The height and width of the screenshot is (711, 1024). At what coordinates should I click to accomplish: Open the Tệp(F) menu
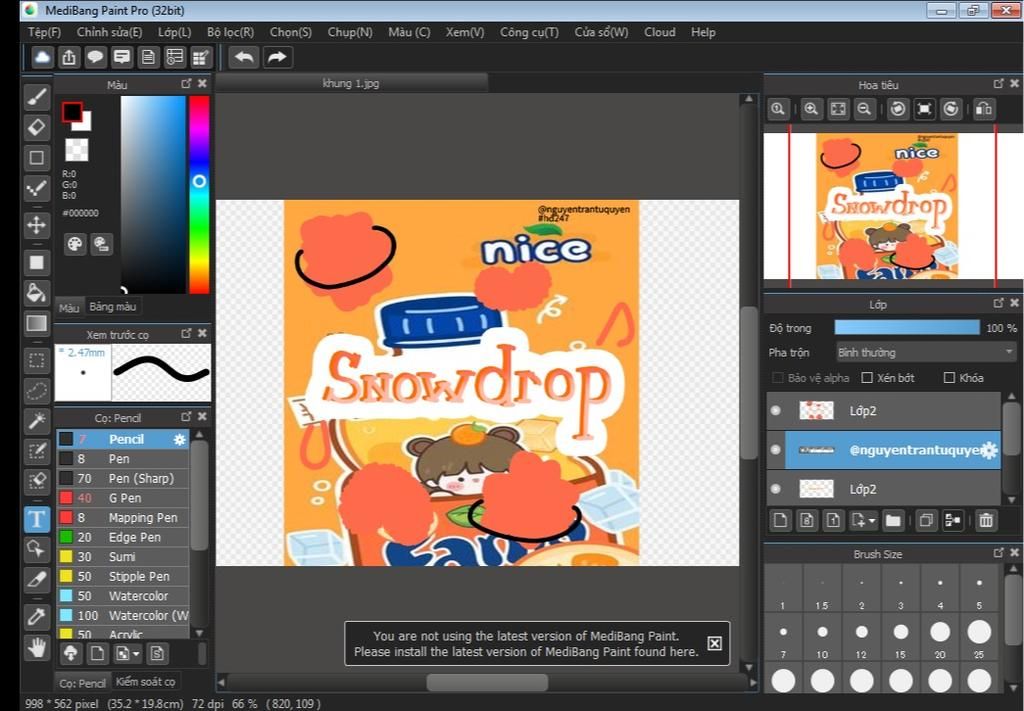pyautogui.click(x=44, y=32)
